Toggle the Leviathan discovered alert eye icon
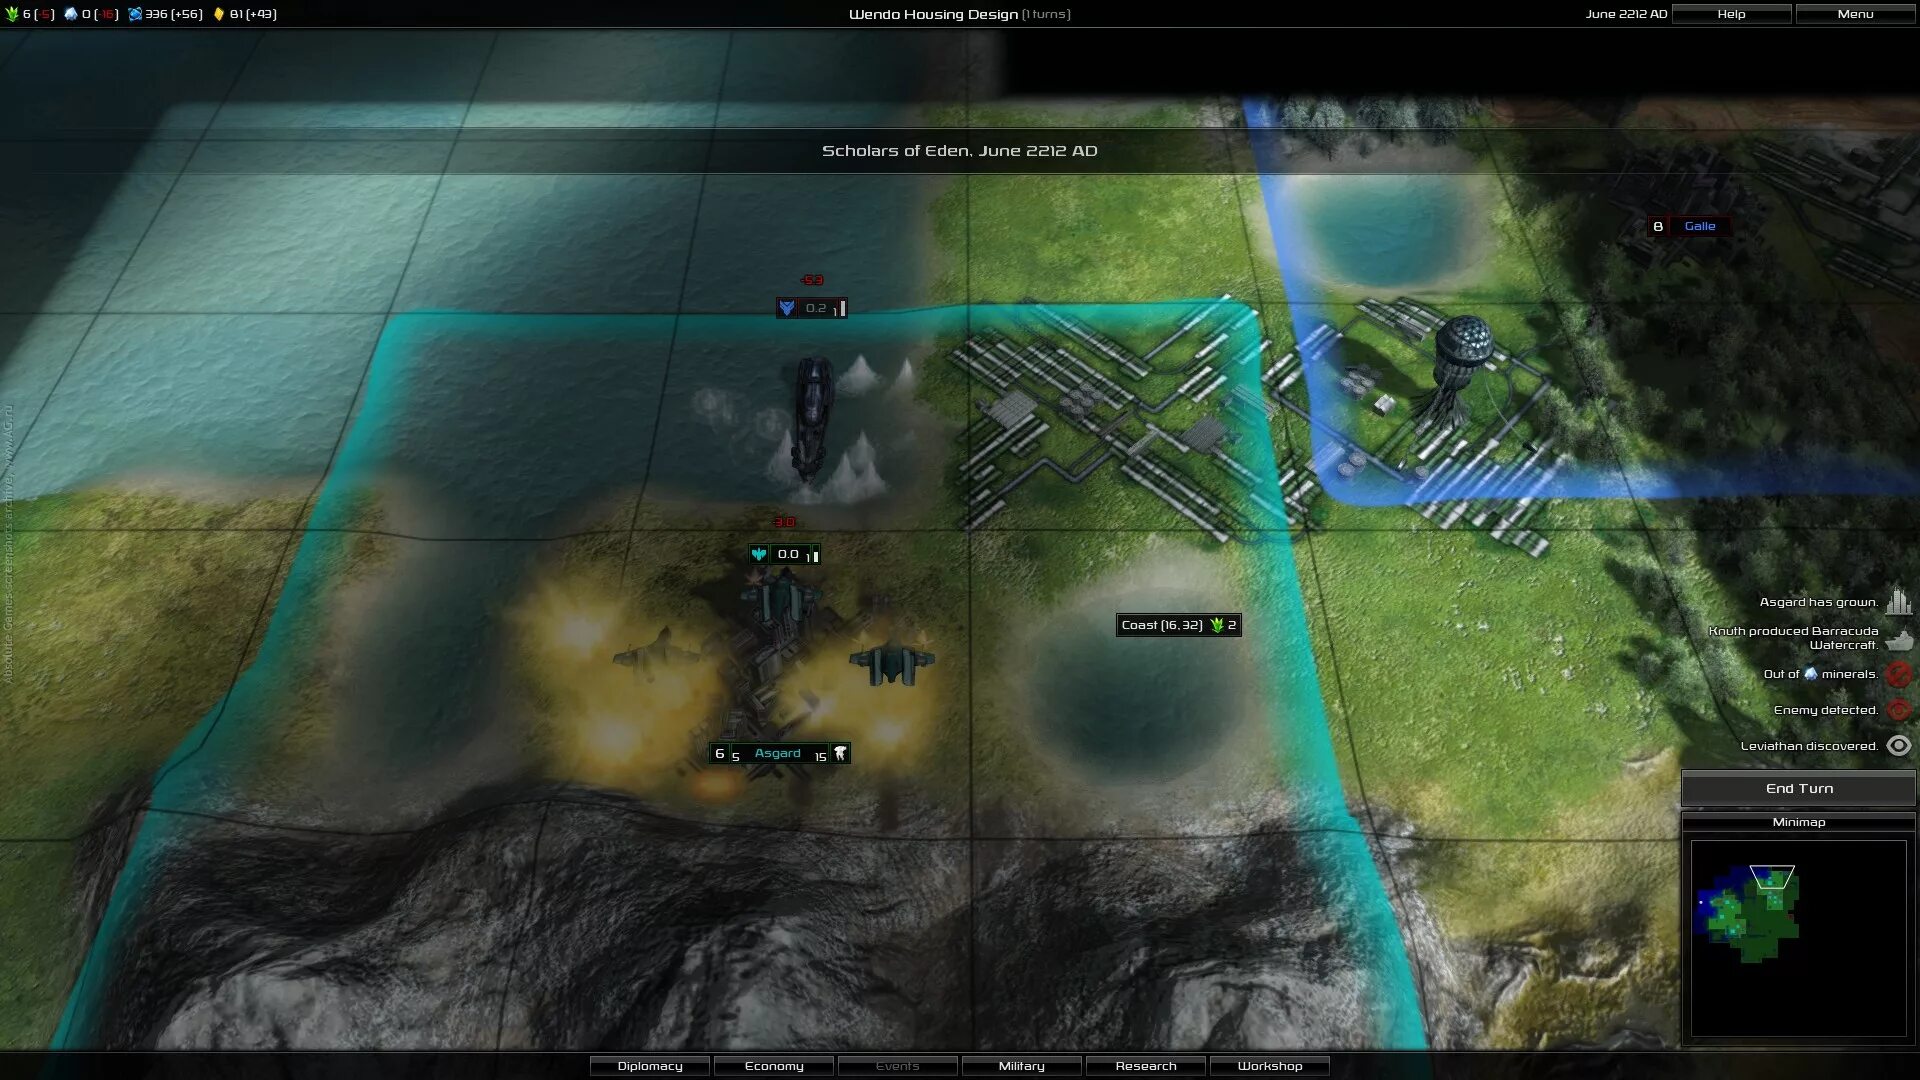Screen dimensions: 1920x1080 point(1899,745)
